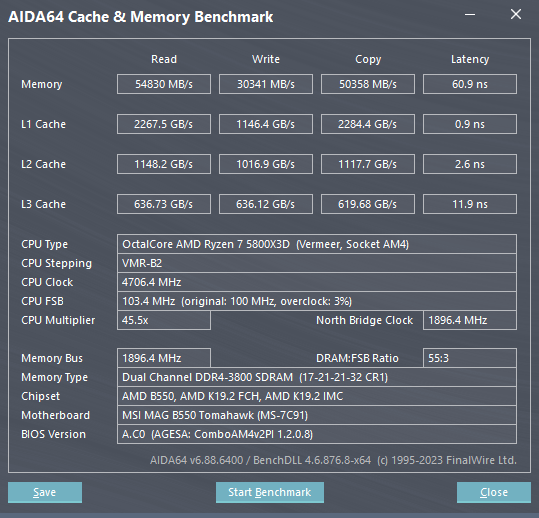Select Memory Read value 54830 MB/s
Screen dimensions: 539x518
pos(164,84)
